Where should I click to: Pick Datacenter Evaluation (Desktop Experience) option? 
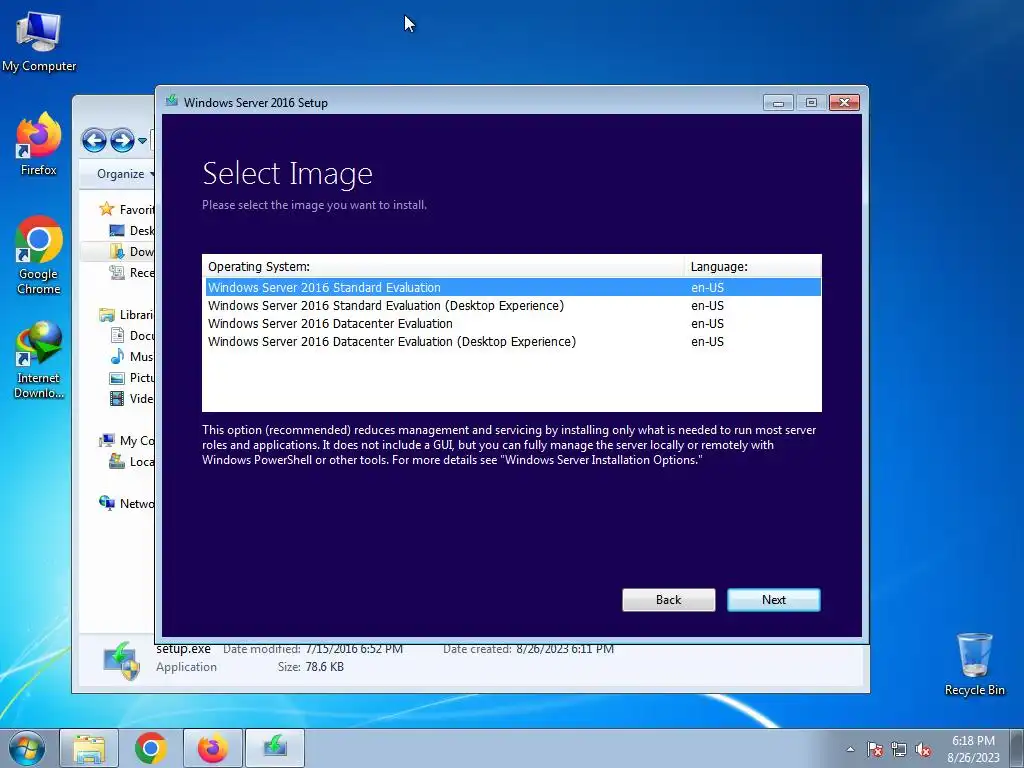point(513,342)
